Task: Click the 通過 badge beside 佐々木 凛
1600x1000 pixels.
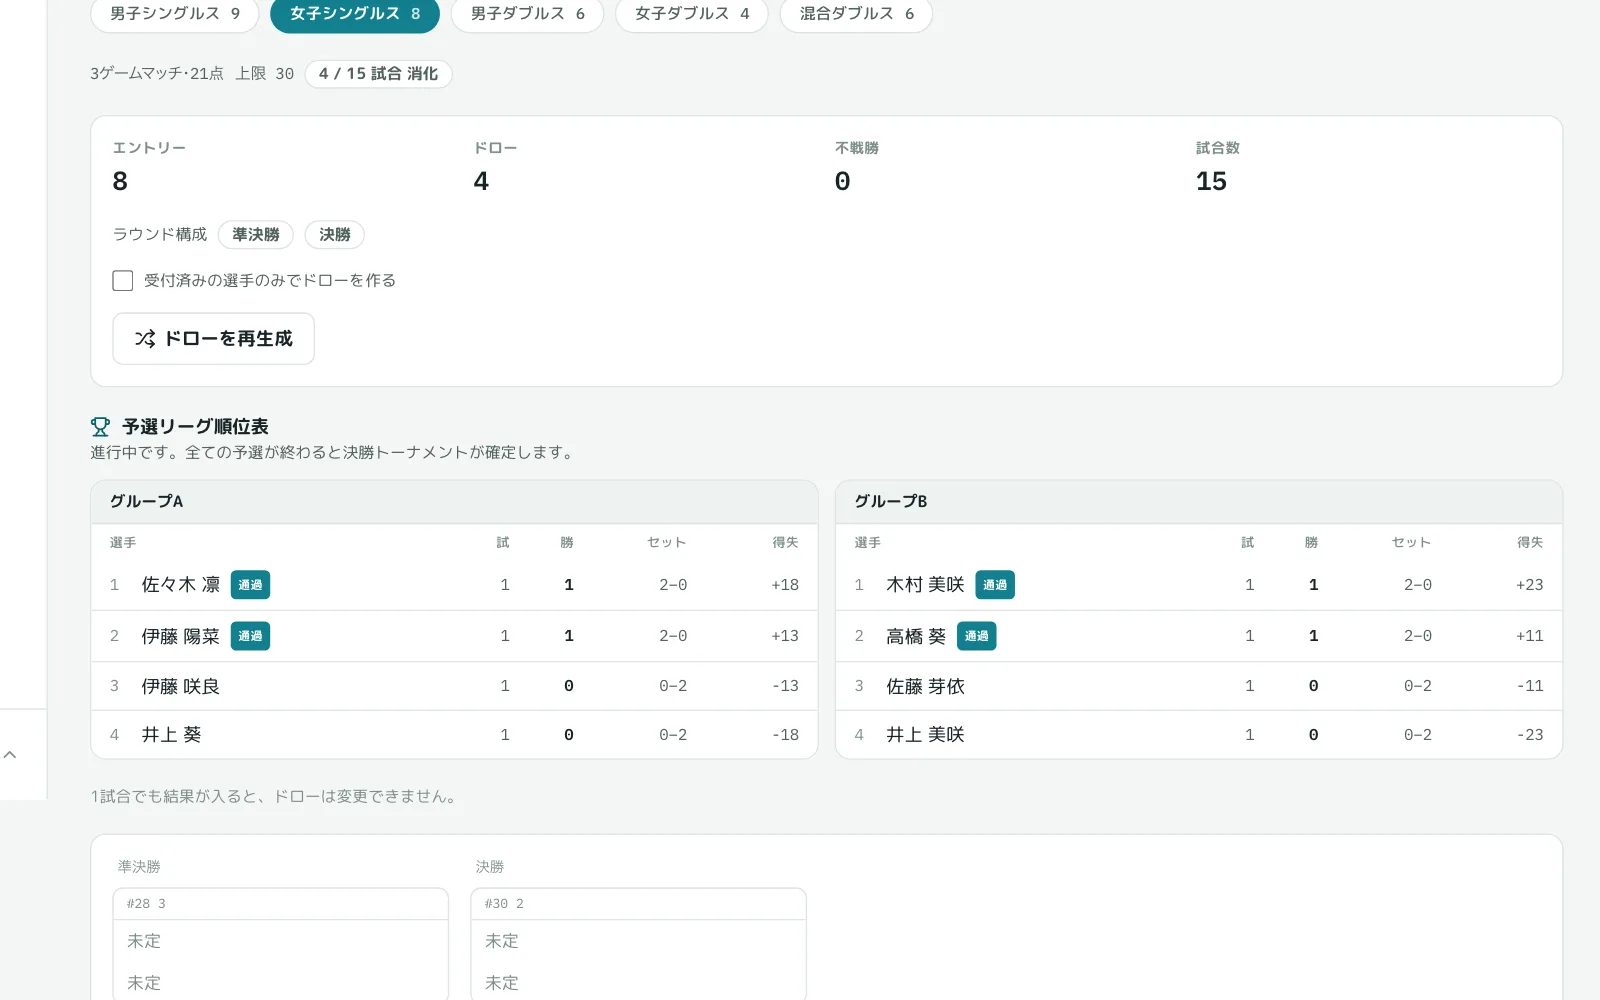Action: pyautogui.click(x=250, y=585)
